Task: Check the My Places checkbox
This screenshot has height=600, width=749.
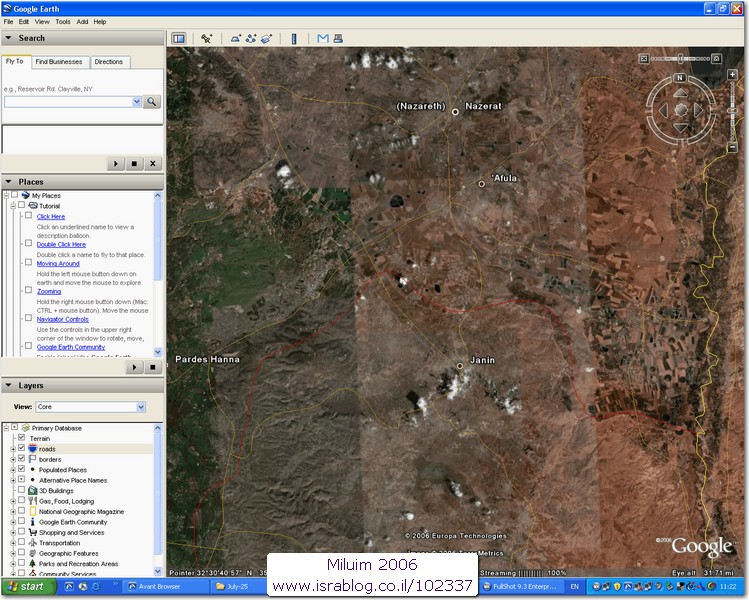Action: [x=15, y=195]
